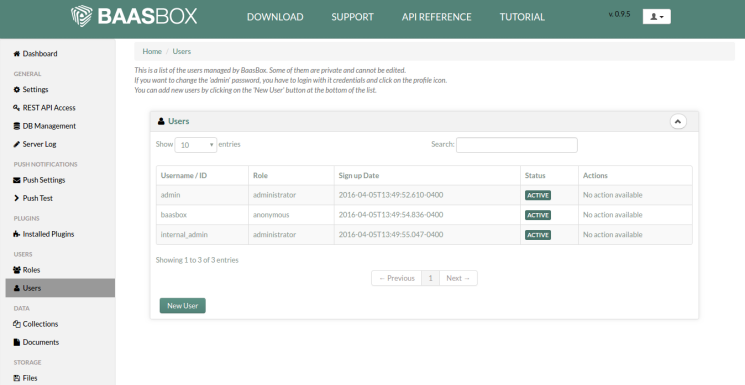Click the Users breadcrumb link
Viewport: 745px width, 385px height.
click(x=181, y=51)
